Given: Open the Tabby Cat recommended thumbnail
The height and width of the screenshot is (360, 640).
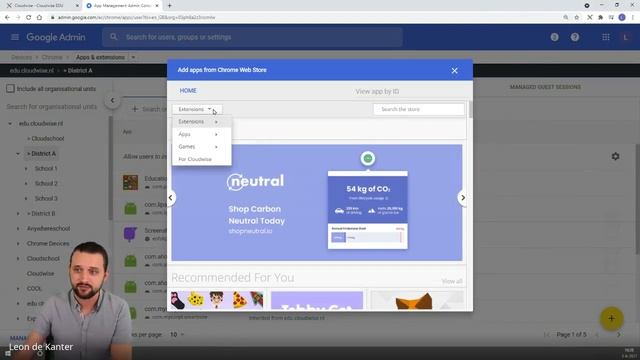Looking at the screenshot, I should pos(317,301).
